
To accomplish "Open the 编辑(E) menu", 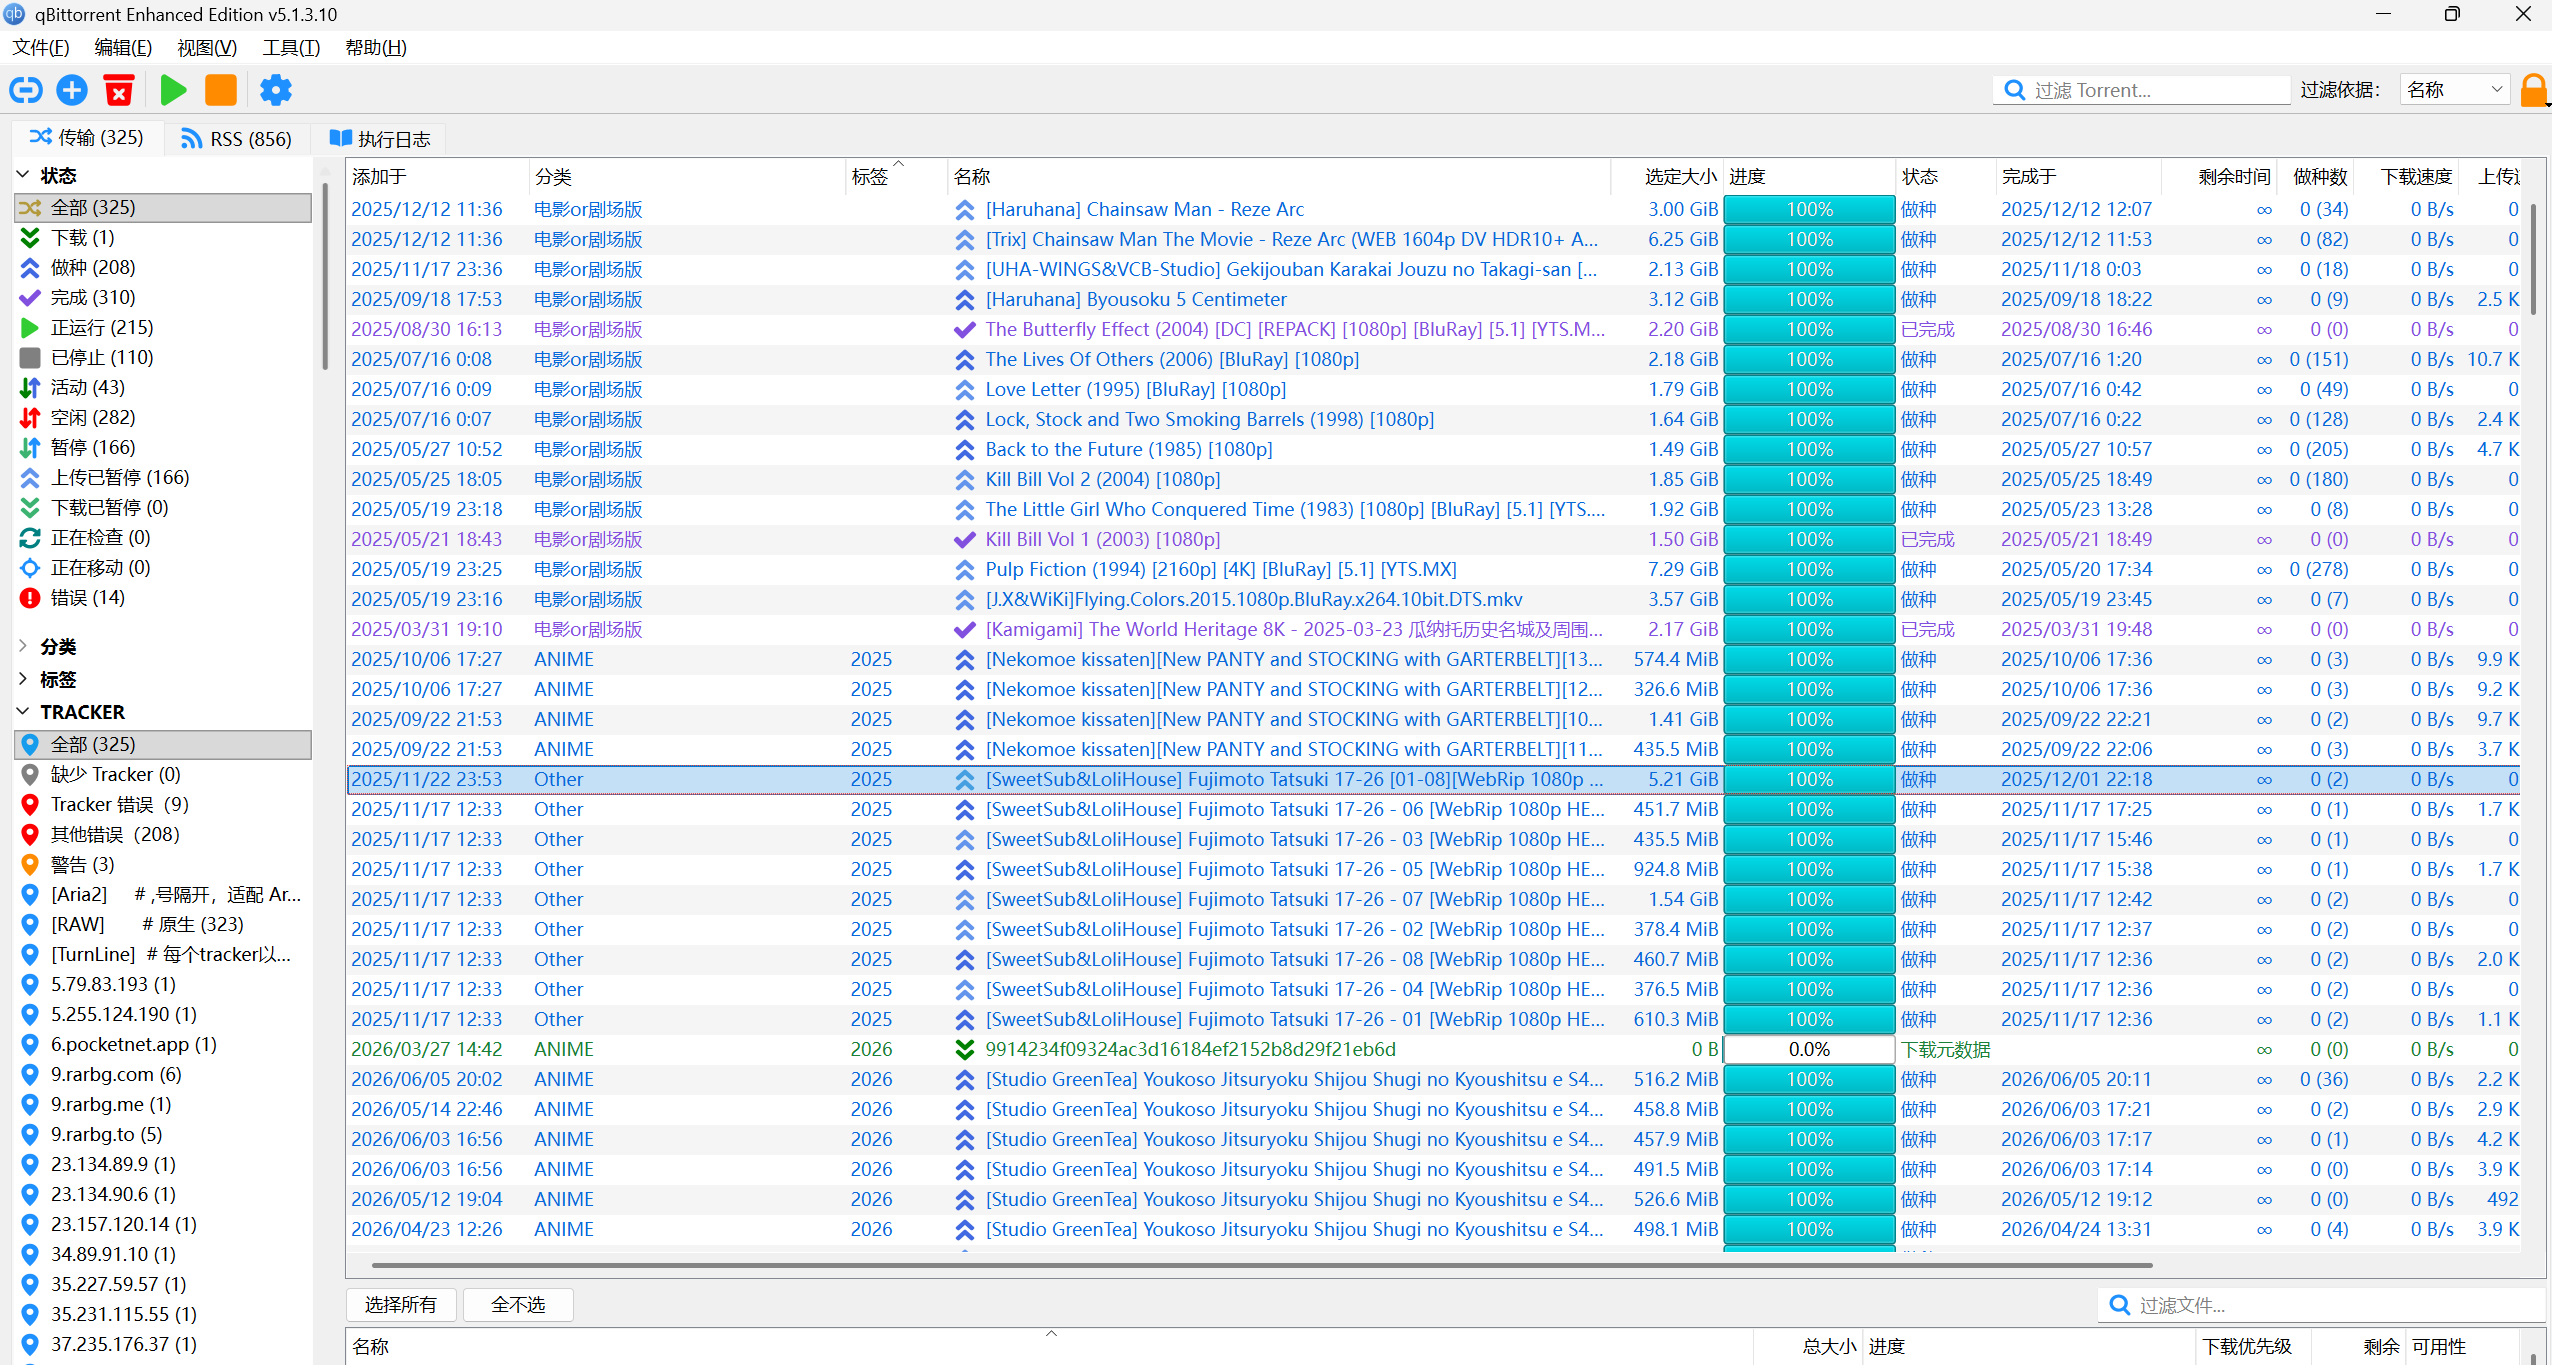I will 123,48.
